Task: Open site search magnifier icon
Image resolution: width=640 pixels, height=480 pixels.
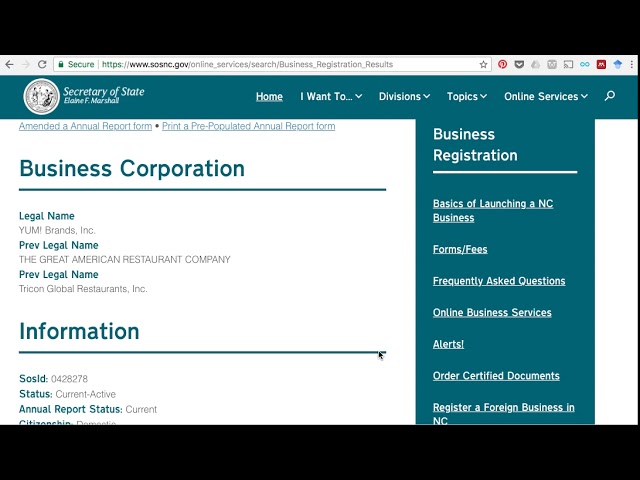Action: click(610, 96)
